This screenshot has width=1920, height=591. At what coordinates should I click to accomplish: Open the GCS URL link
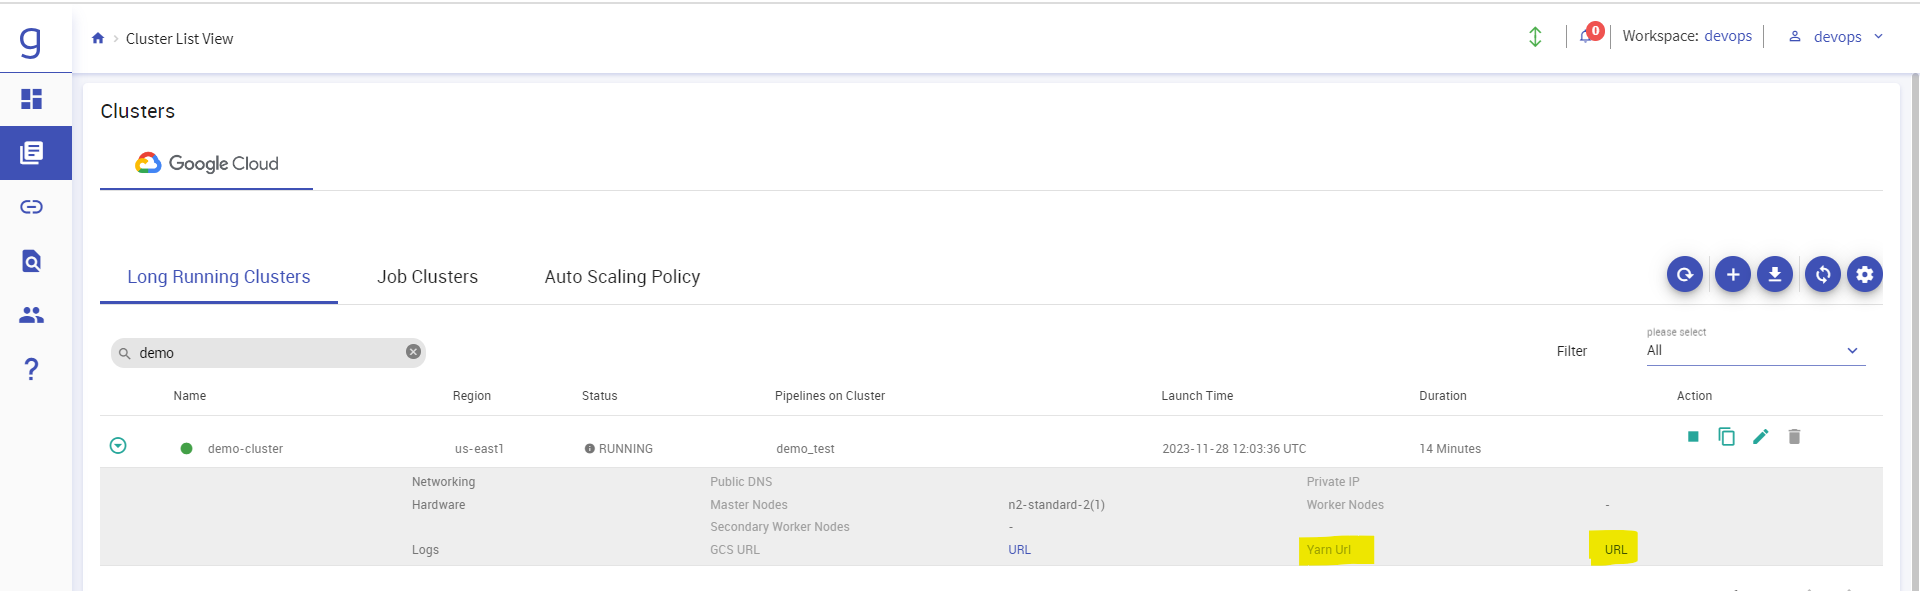pos(1019,550)
